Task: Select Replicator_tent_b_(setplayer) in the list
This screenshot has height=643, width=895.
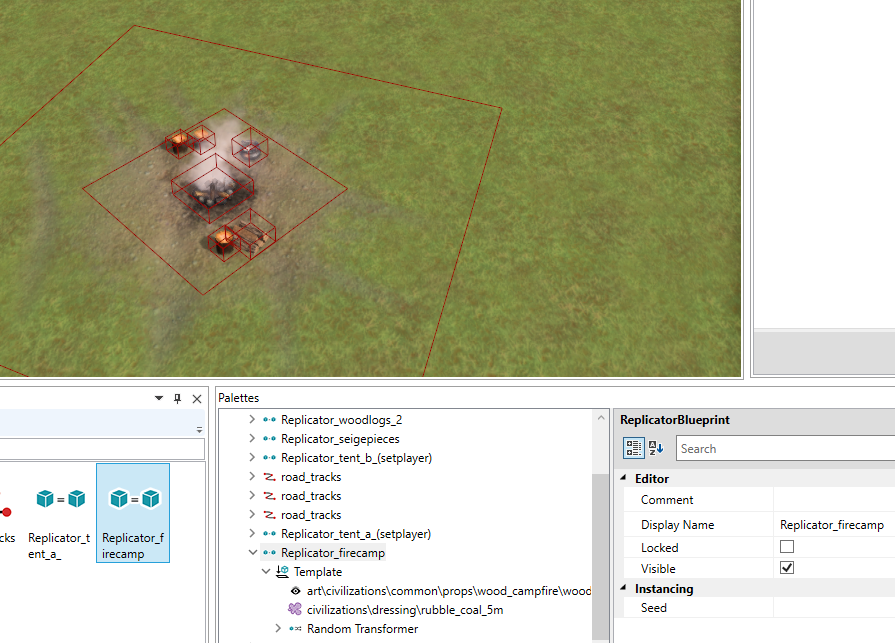Action: (356, 458)
